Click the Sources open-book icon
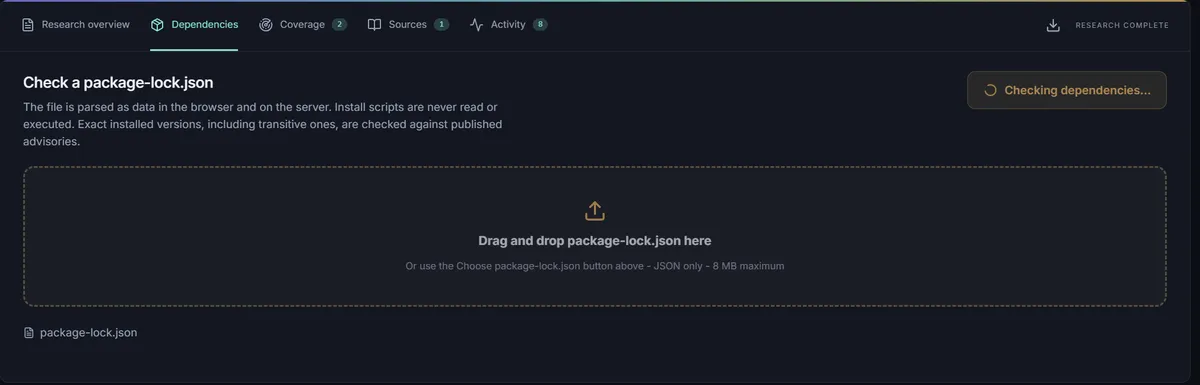1200x385 pixels. click(x=374, y=25)
